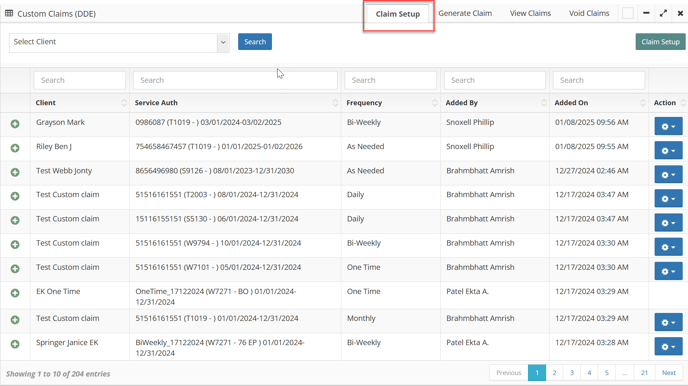
Task: Sort table by Client column
Action: pos(80,103)
